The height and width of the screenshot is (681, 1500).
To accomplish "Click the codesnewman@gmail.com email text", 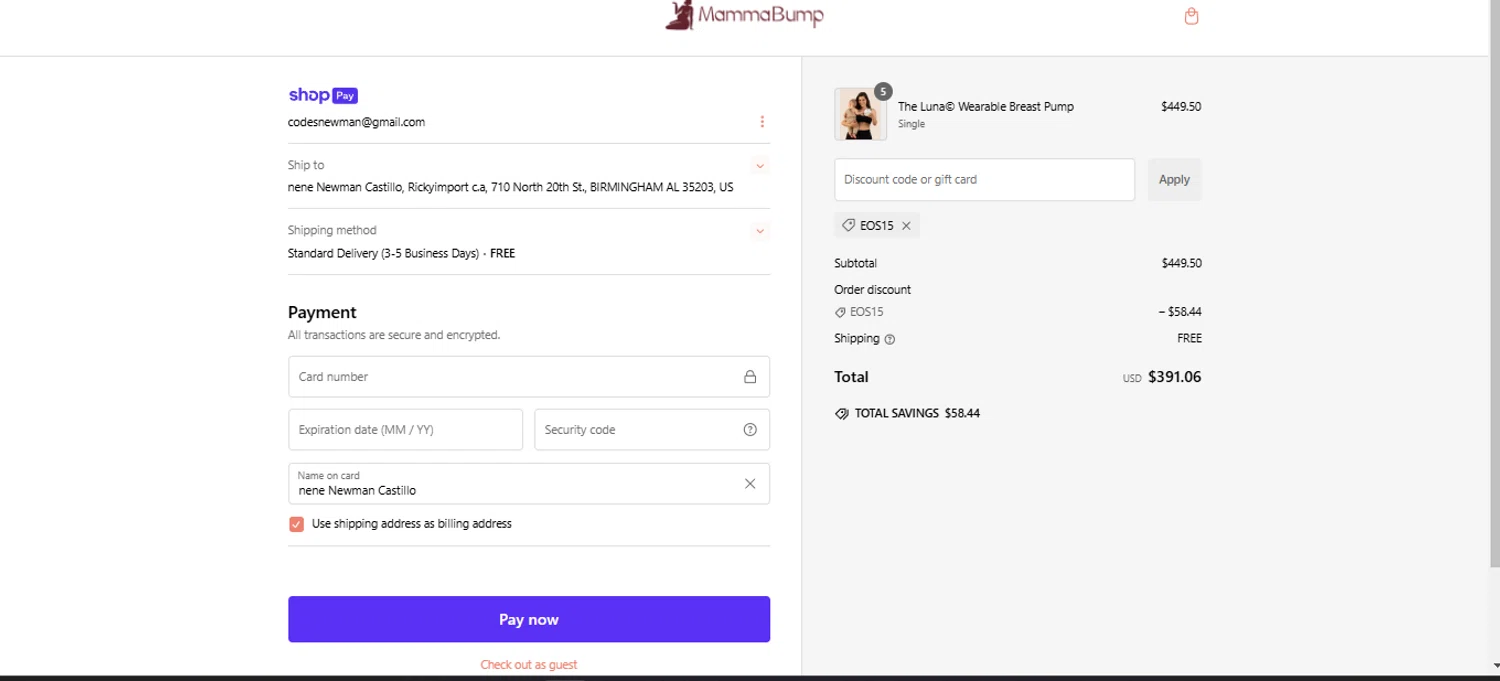I will tap(356, 122).
